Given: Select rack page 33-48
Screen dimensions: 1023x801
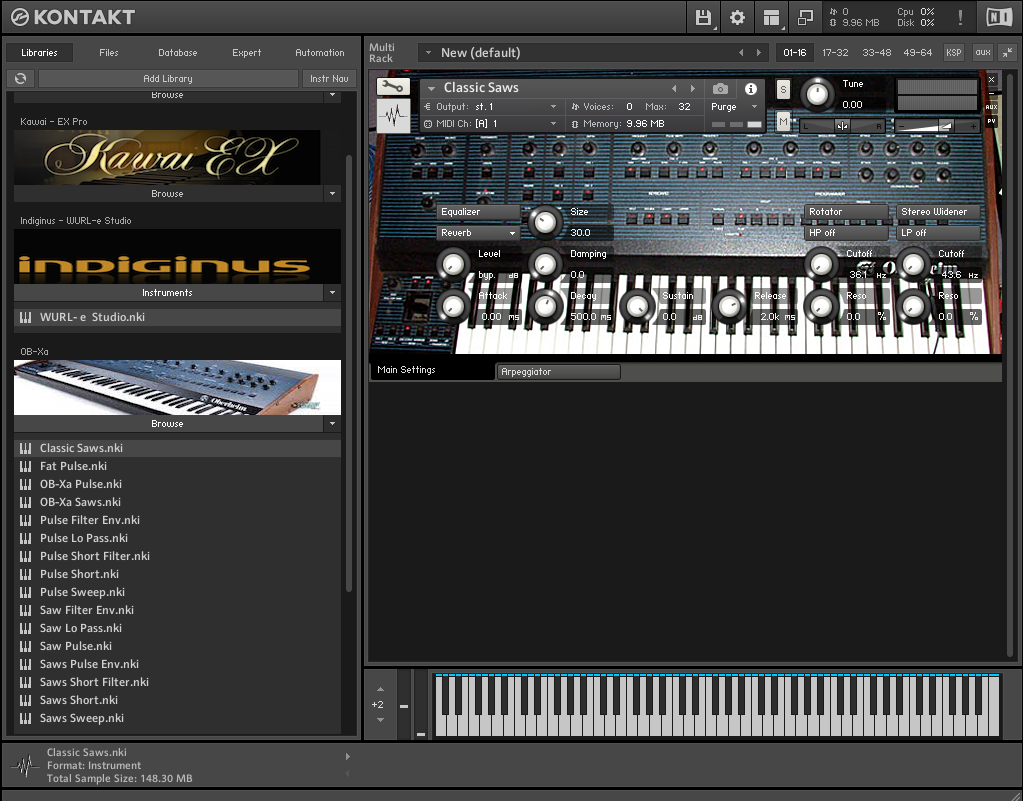Looking at the screenshot, I should point(876,53).
